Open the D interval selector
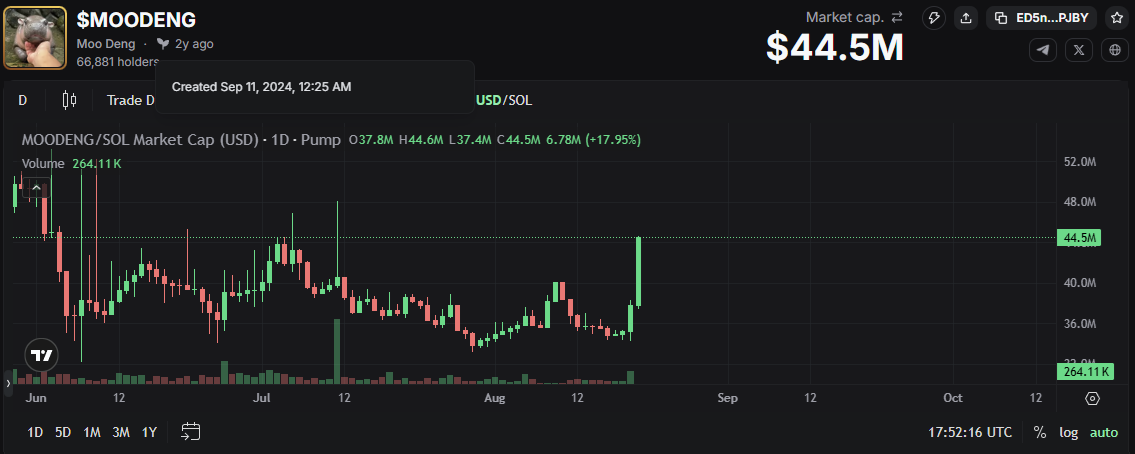This screenshot has height=454, width=1135. point(22,100)
